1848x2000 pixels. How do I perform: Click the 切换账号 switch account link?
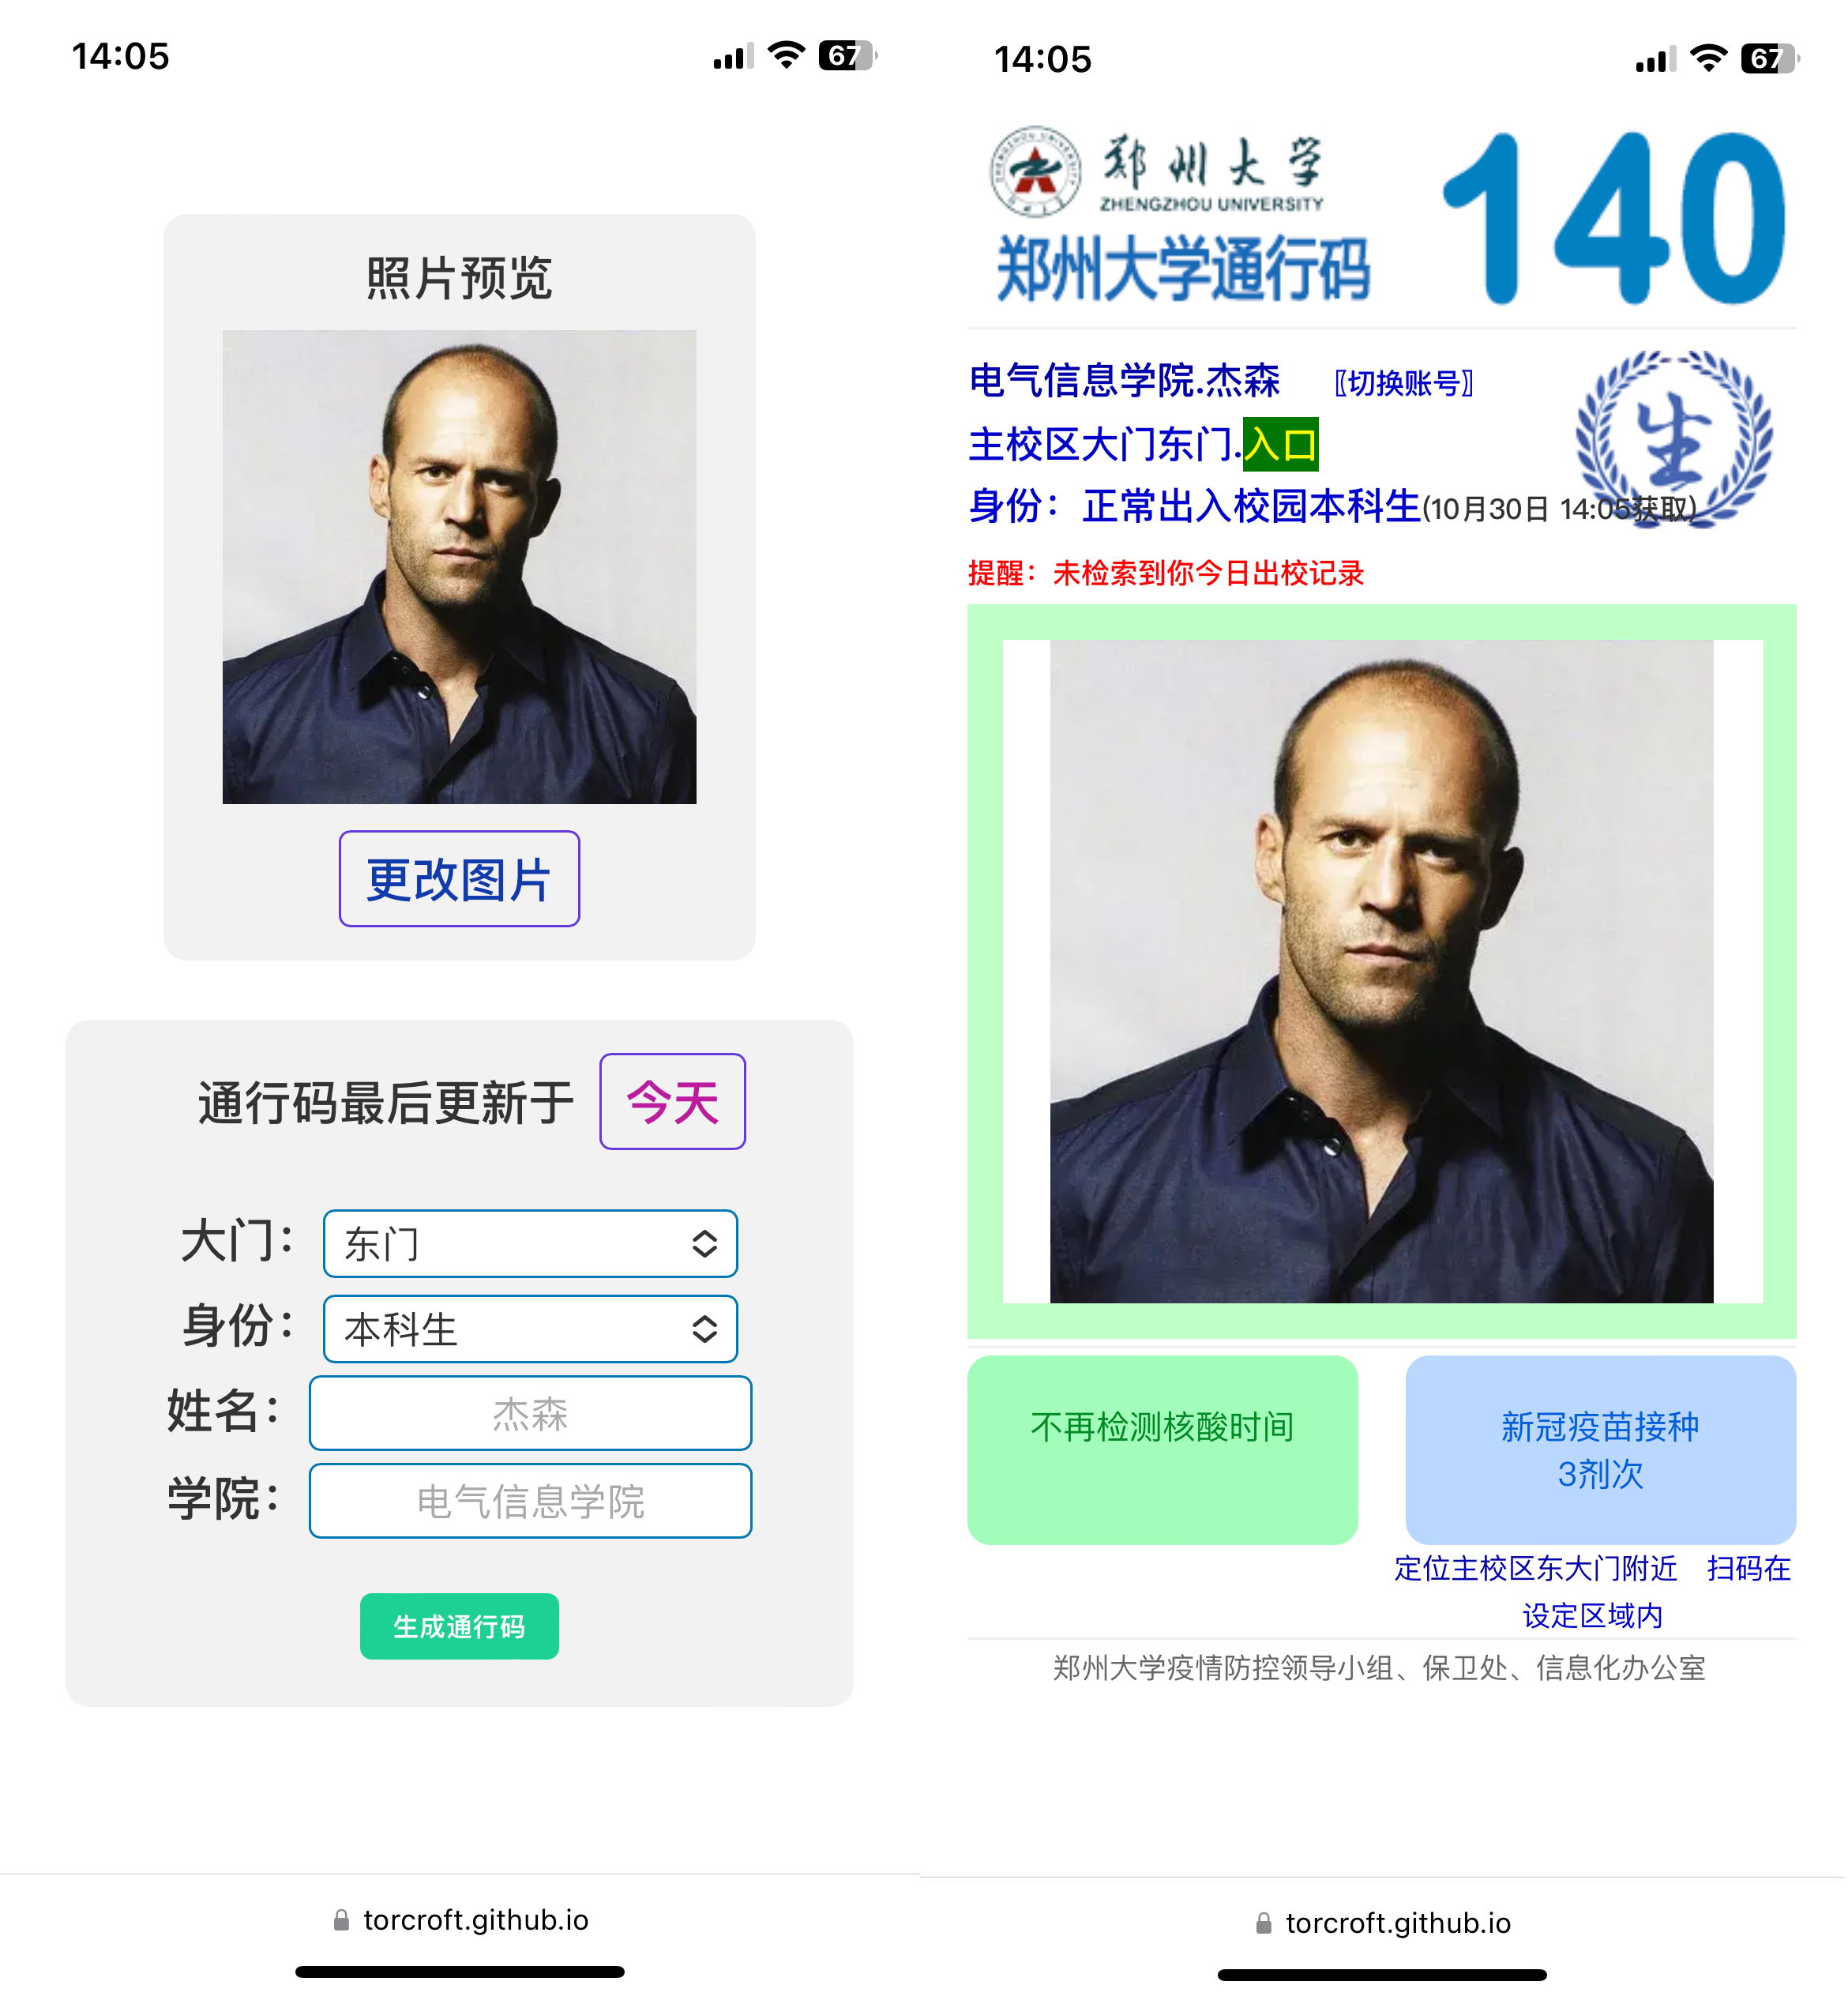point(1406,383)
